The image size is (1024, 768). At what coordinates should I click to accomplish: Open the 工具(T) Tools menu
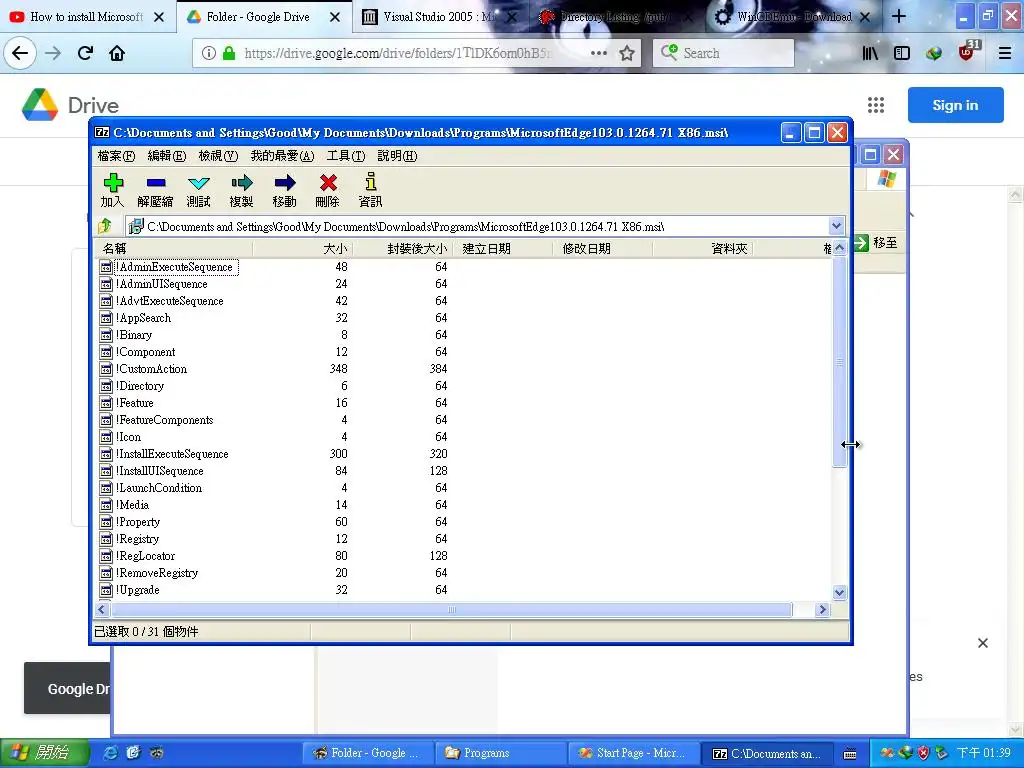[x=345, y=156]
